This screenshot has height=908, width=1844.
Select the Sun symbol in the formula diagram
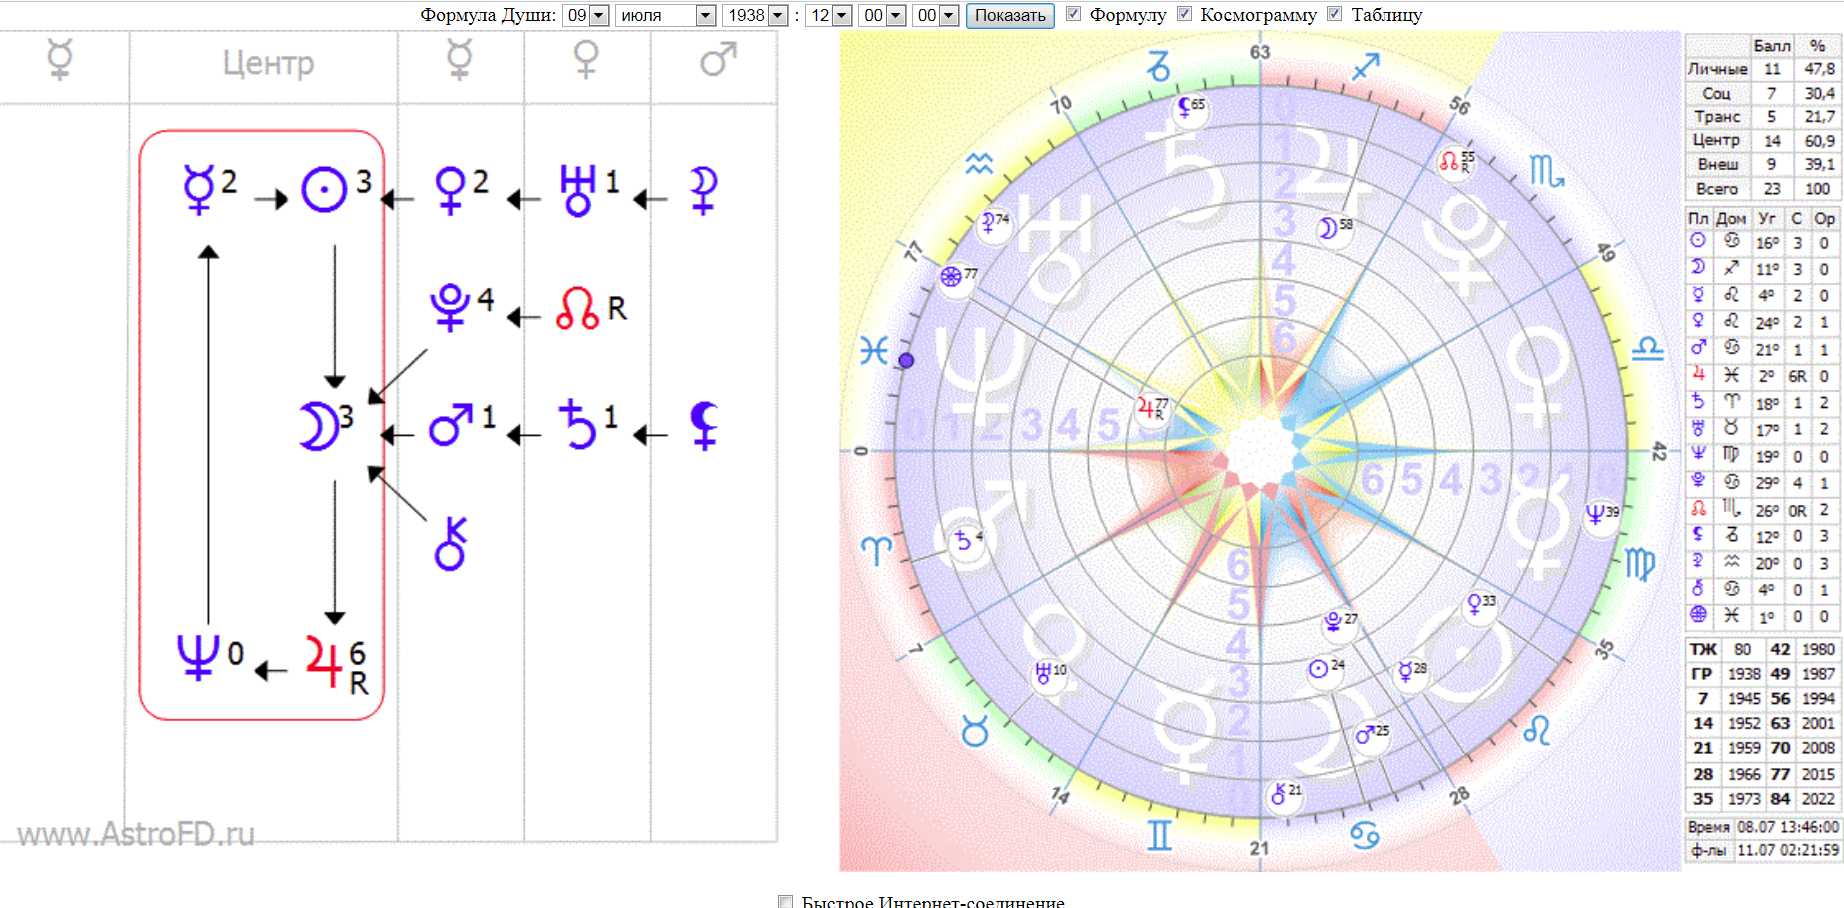[x=324, y=189]
